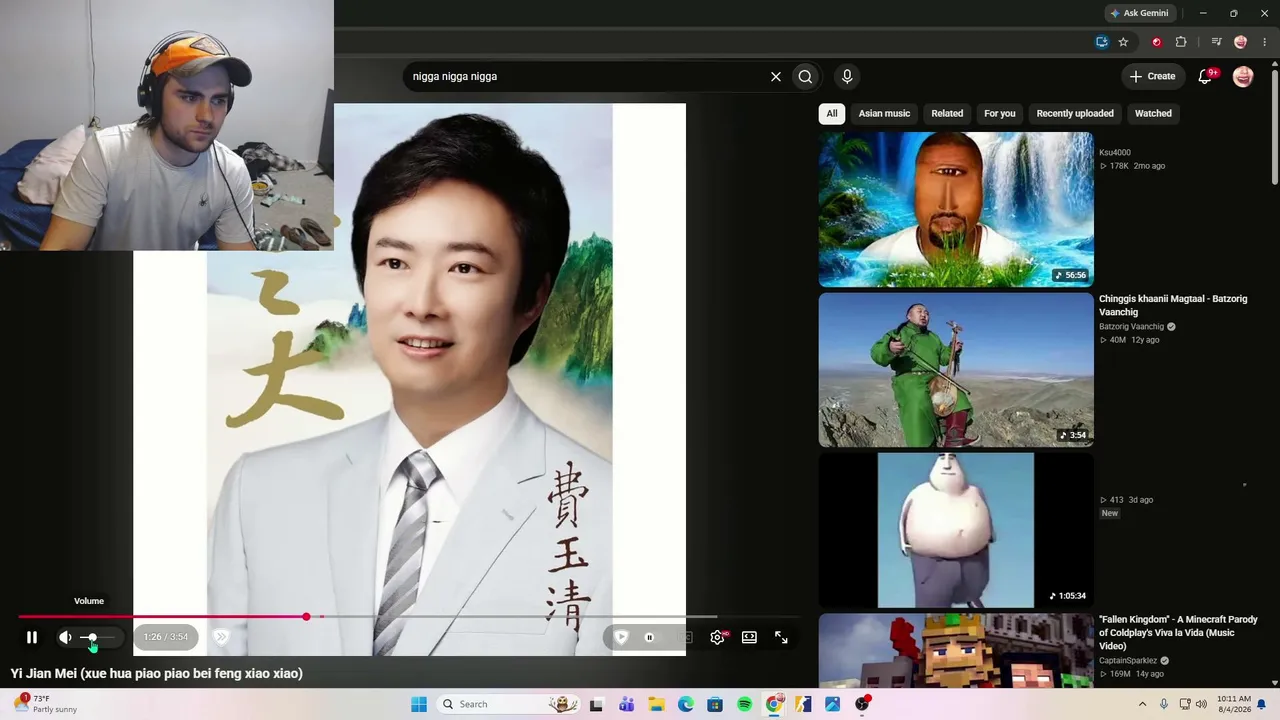Open Chrome media controls icon
This screenshot has height=720, width=1280.
[x=1216, y=42]
